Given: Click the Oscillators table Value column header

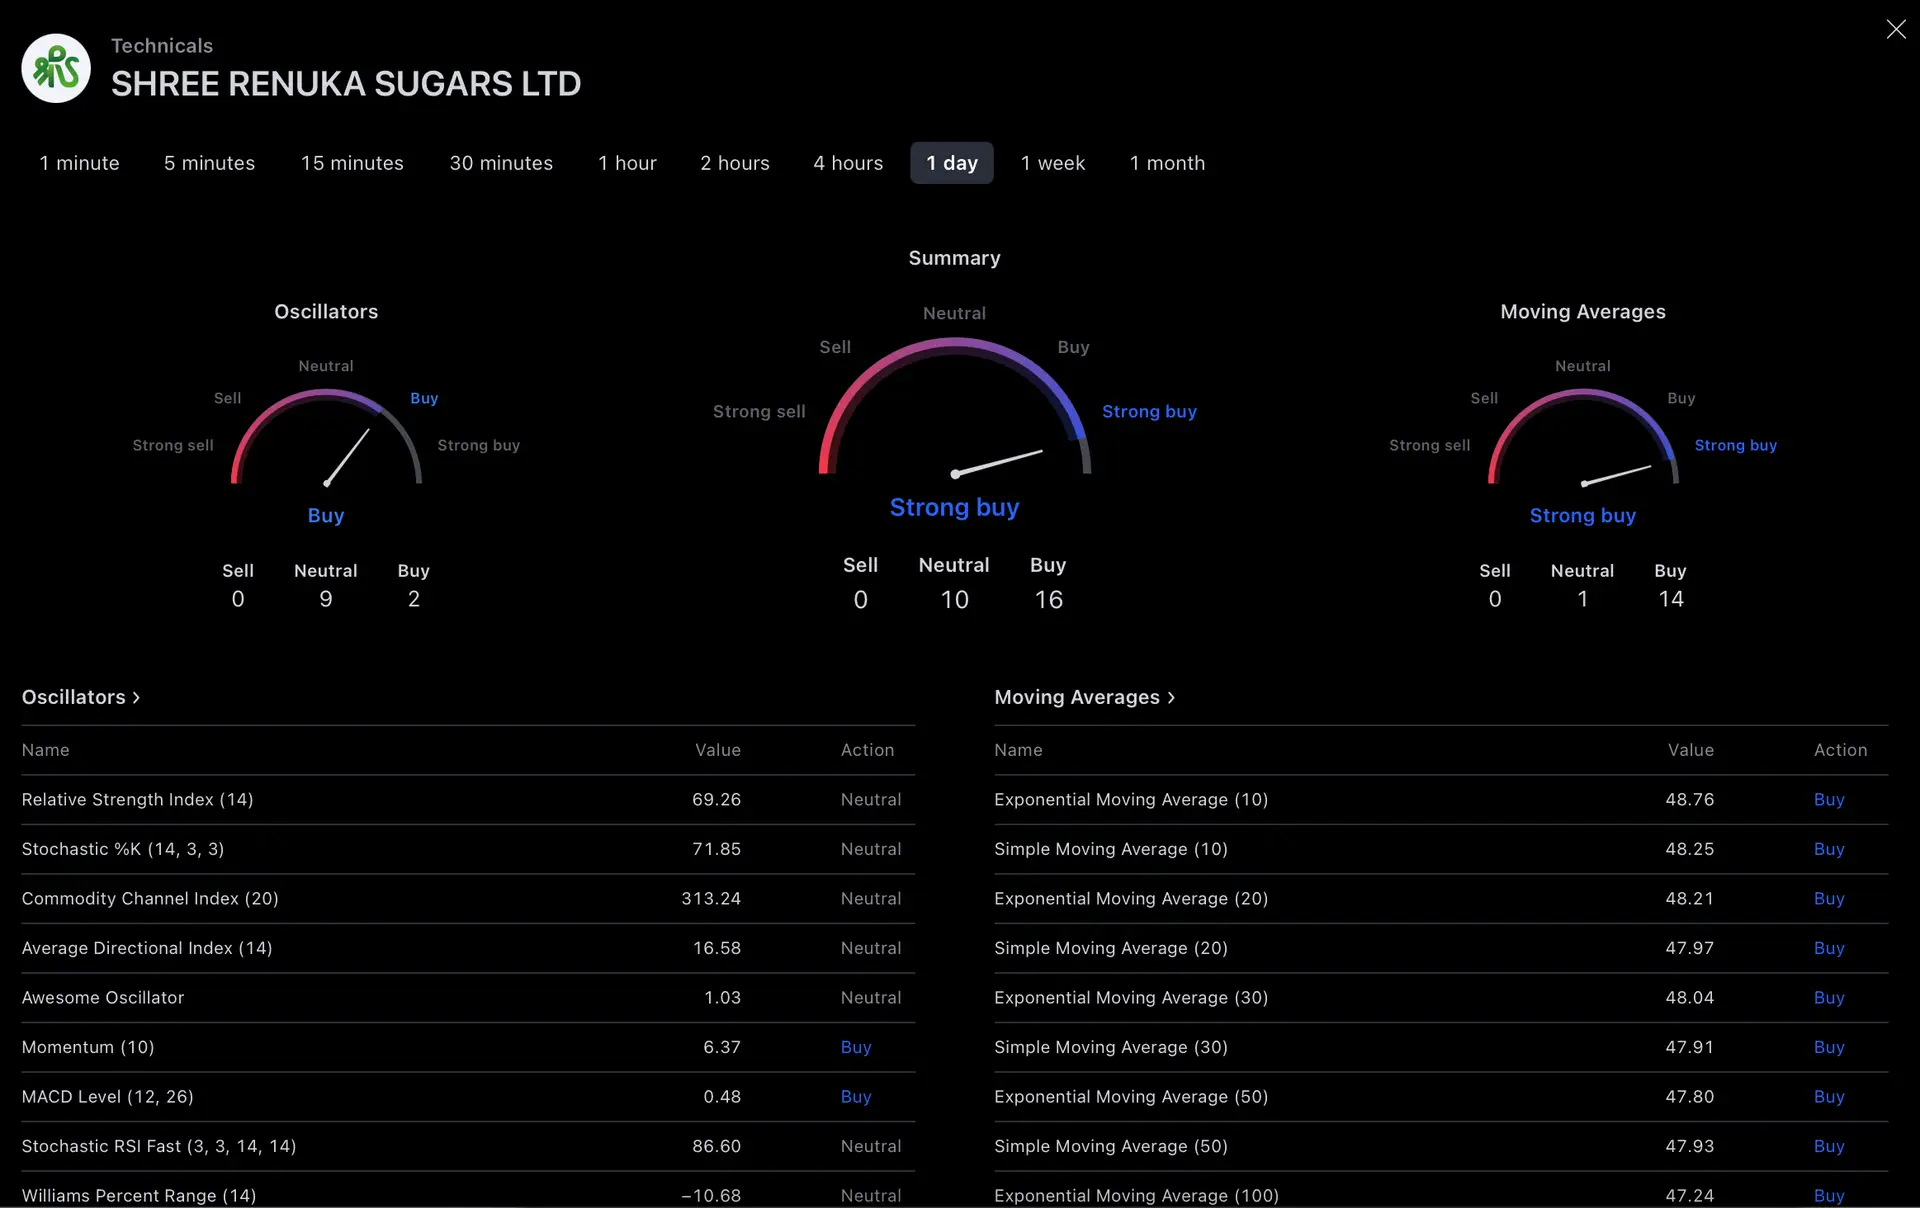Looking at the screenshot, I should point(718,750).
